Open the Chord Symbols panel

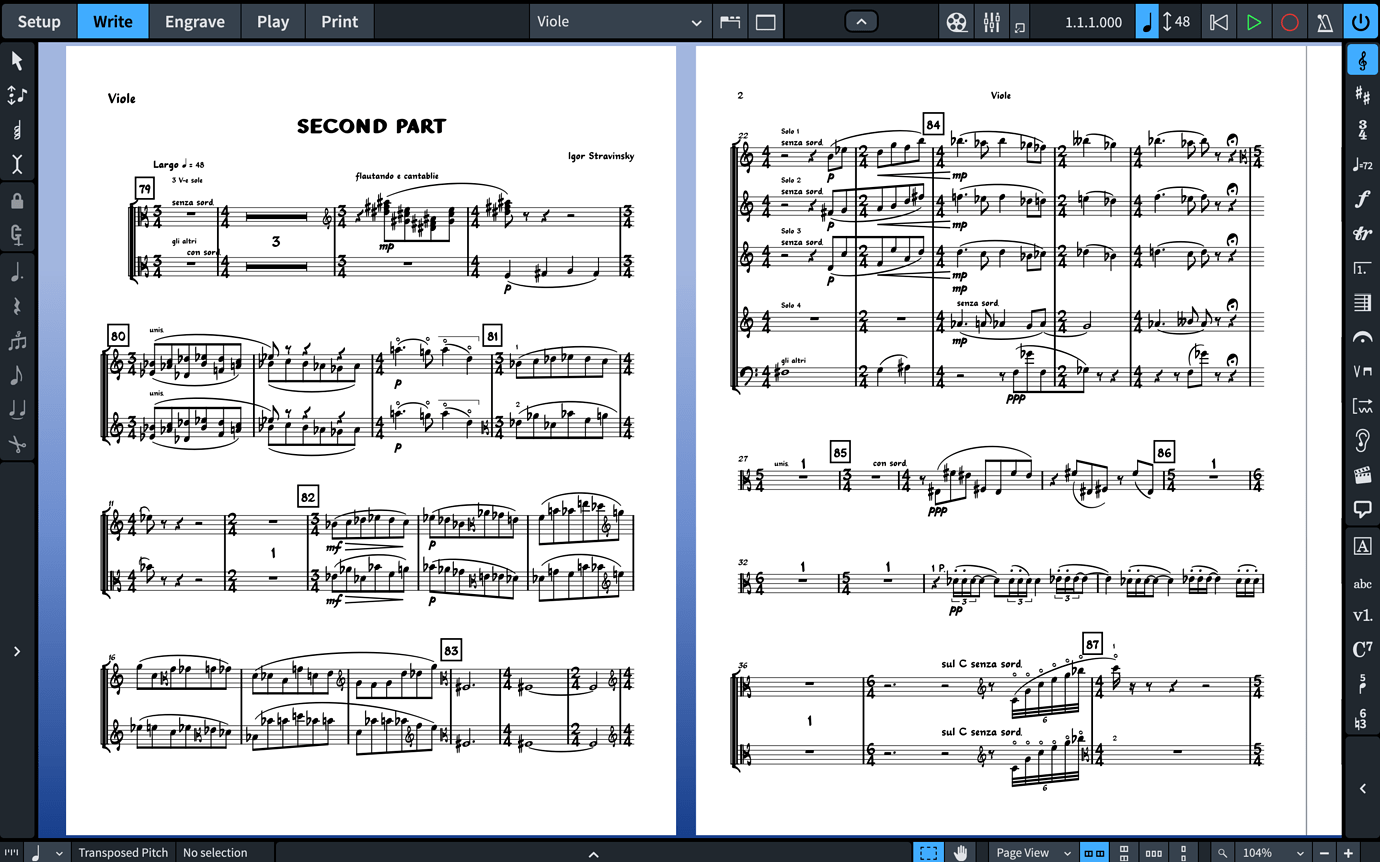(1362, 650)
